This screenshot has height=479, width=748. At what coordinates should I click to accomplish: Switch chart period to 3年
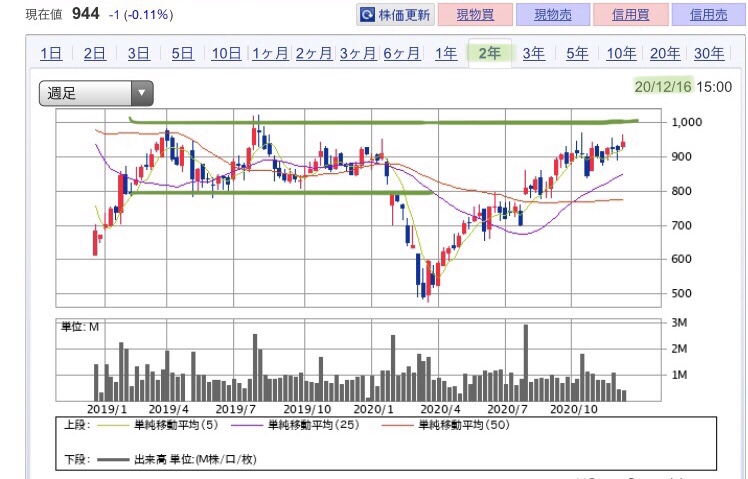(x=534, y=53)
